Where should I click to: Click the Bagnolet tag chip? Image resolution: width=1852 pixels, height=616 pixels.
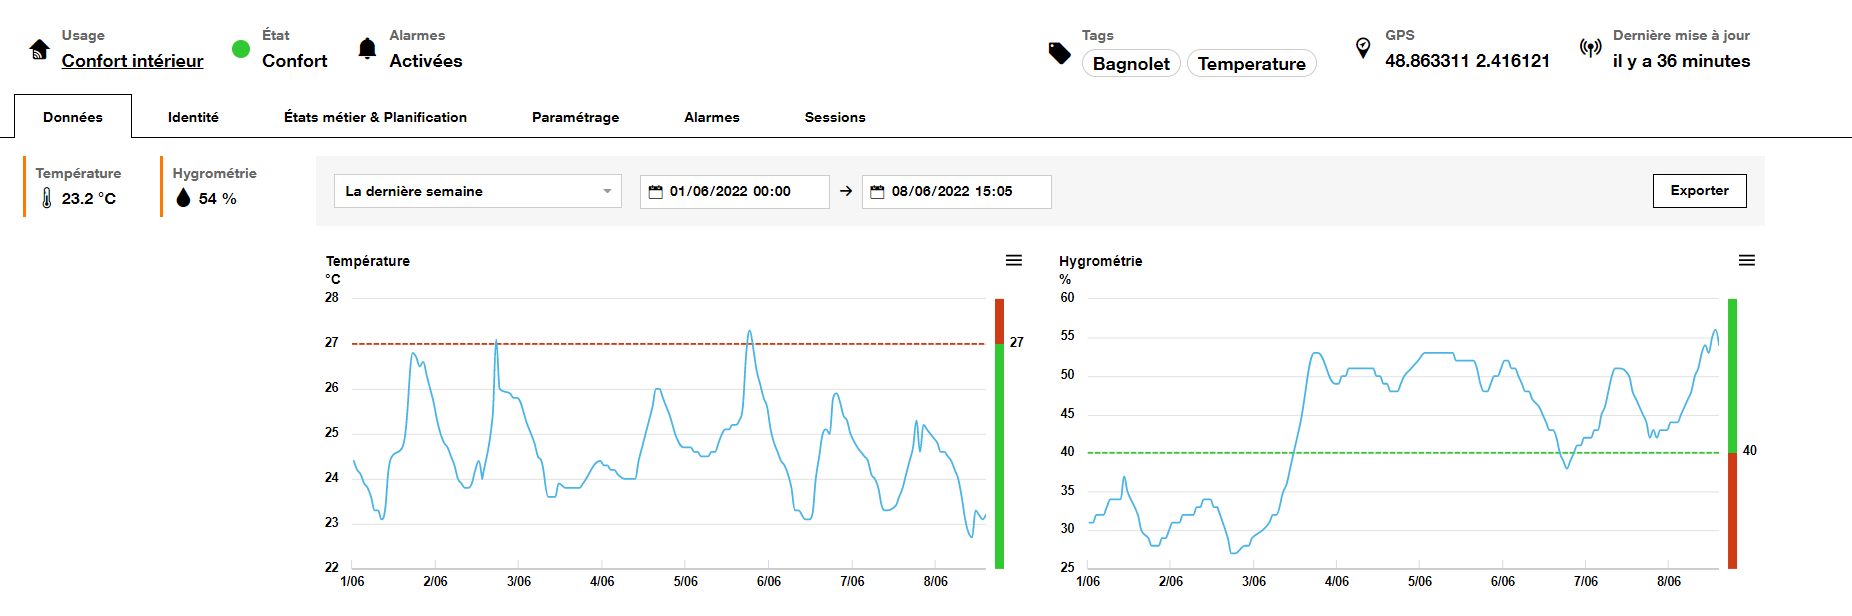coord(1131,64)
